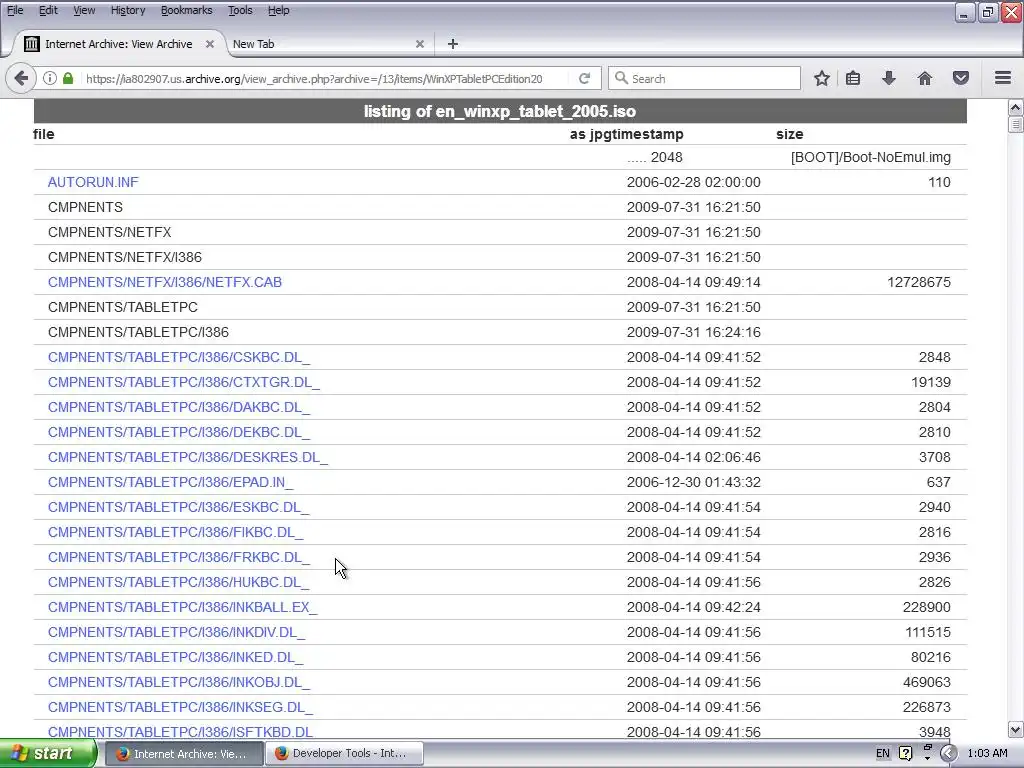1024x768 pixels.
Task: Click the search magnifier icon
Action: [x=621, y=78]
